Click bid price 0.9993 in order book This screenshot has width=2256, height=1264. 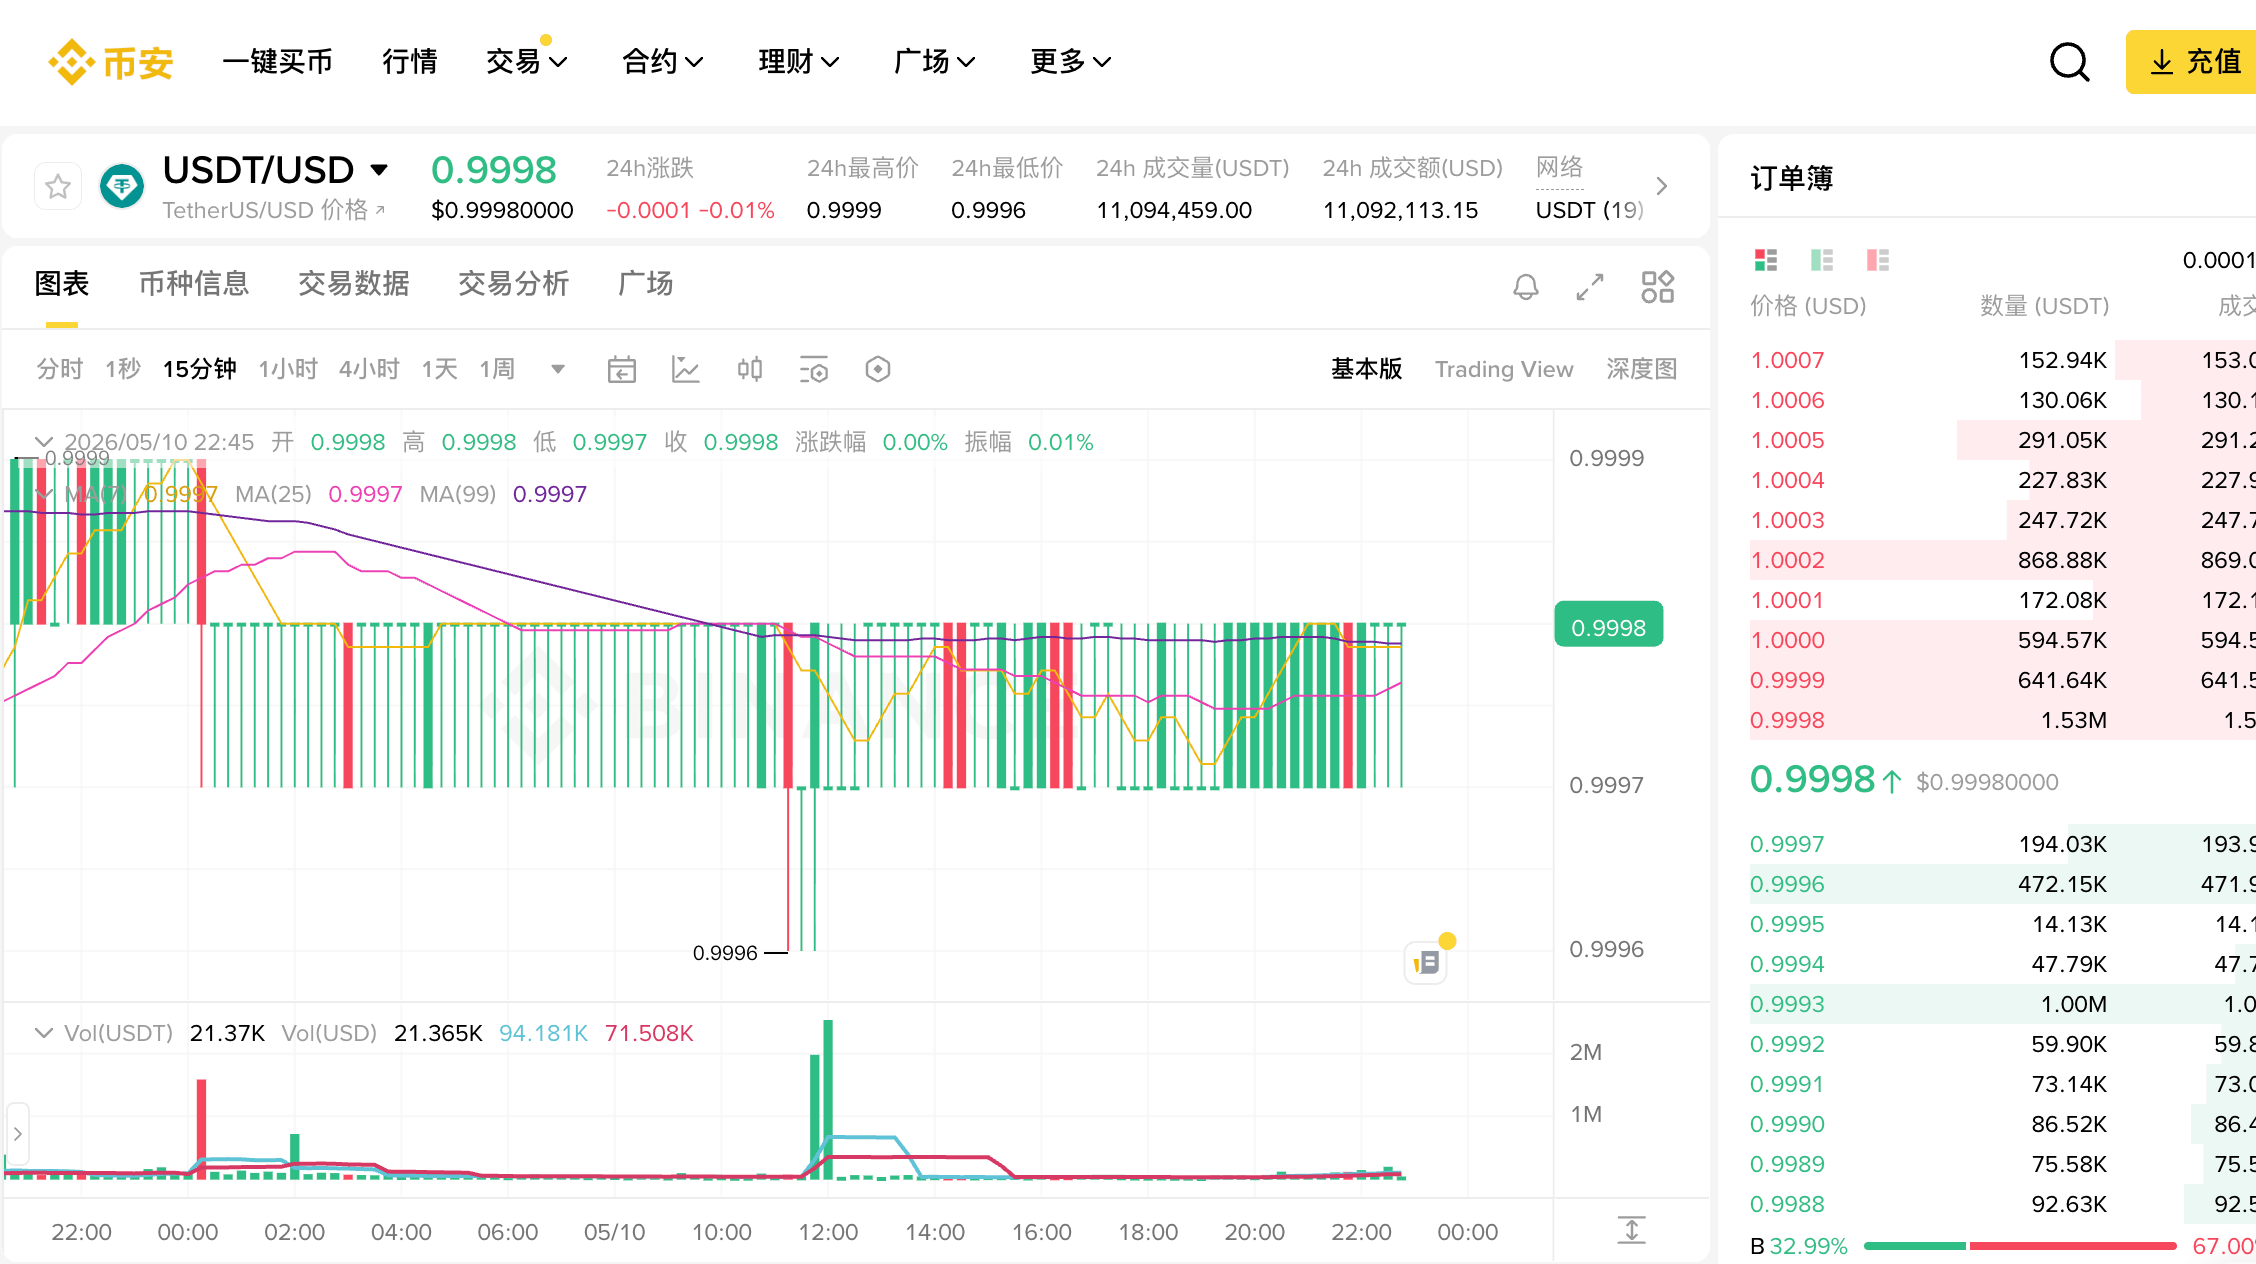click(x=1787, y=1004)
